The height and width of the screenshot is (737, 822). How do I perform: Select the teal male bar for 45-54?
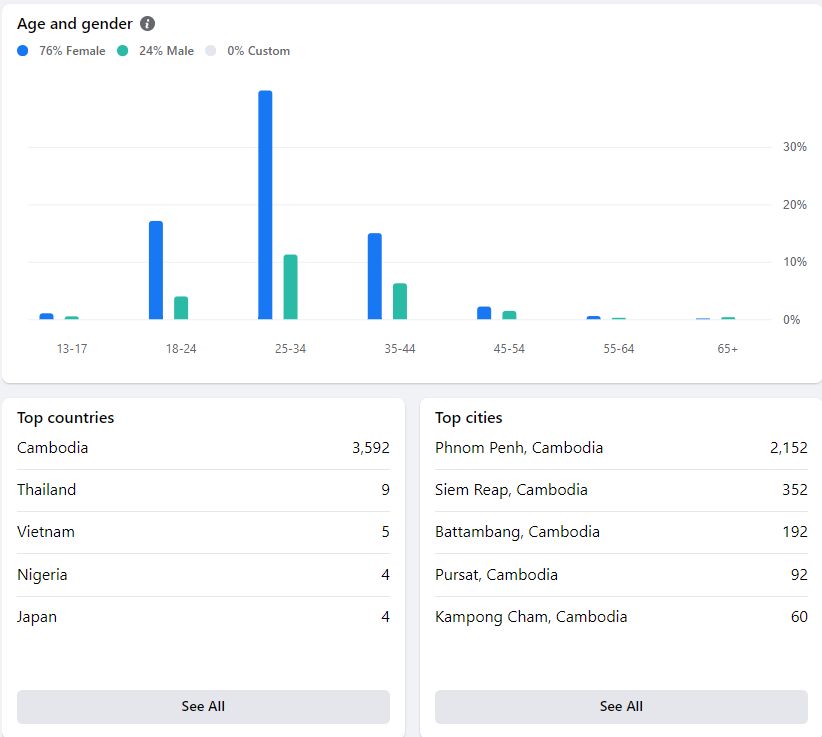tap(509, 315)
